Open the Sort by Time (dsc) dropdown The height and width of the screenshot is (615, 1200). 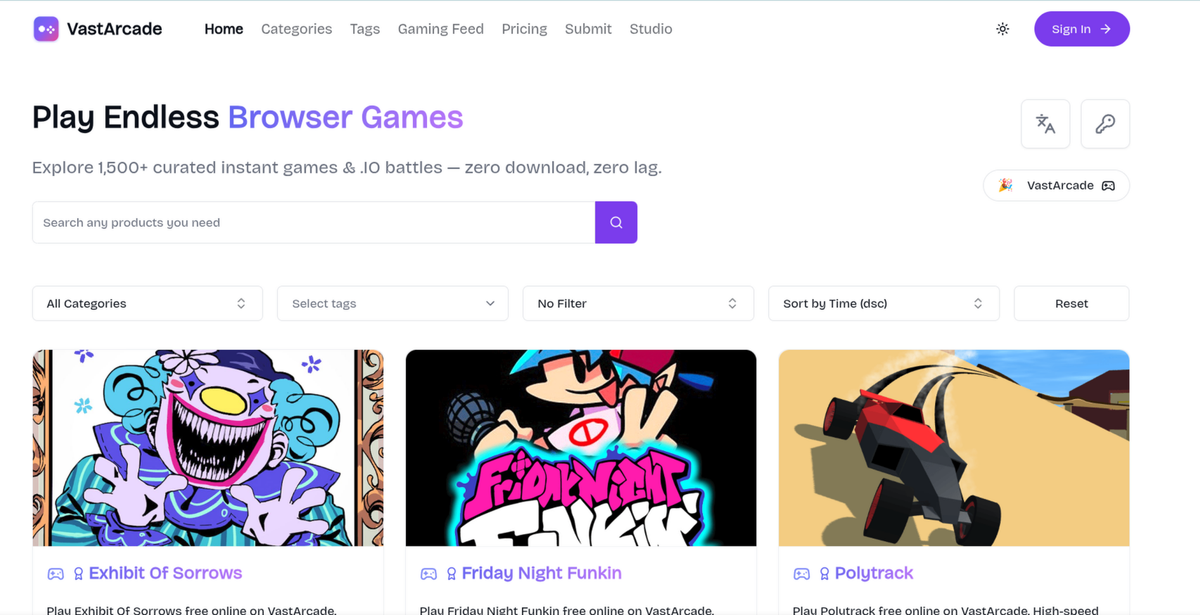[x=884, y=303]
